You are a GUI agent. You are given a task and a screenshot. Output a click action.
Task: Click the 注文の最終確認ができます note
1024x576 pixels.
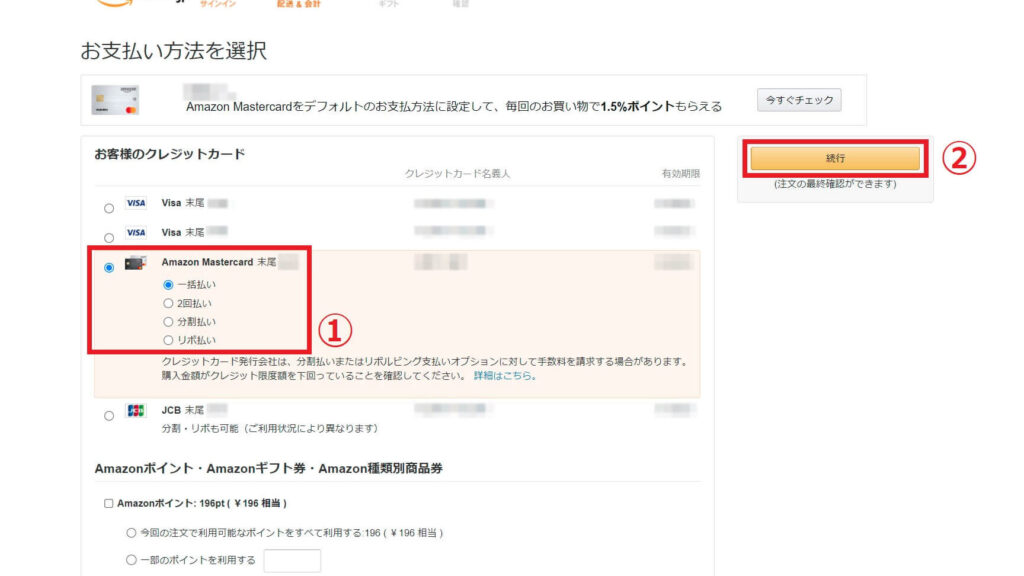[835, 184]
